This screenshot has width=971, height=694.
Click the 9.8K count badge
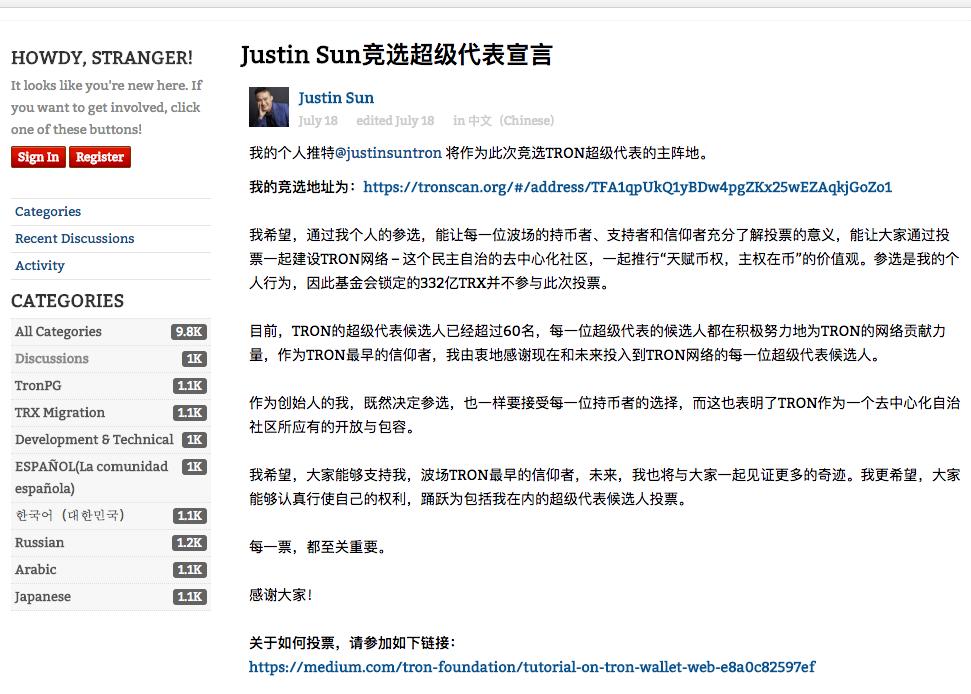tap(189, 332)
